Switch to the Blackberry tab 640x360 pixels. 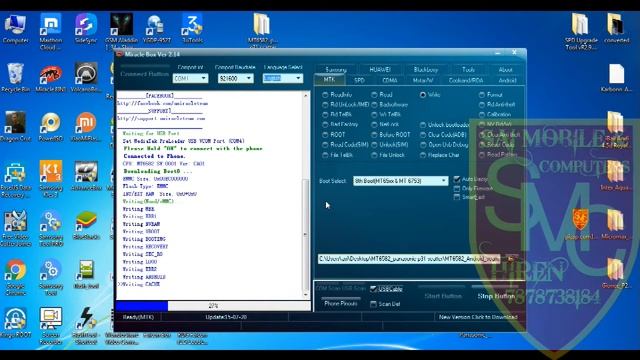tap(426, 70)
